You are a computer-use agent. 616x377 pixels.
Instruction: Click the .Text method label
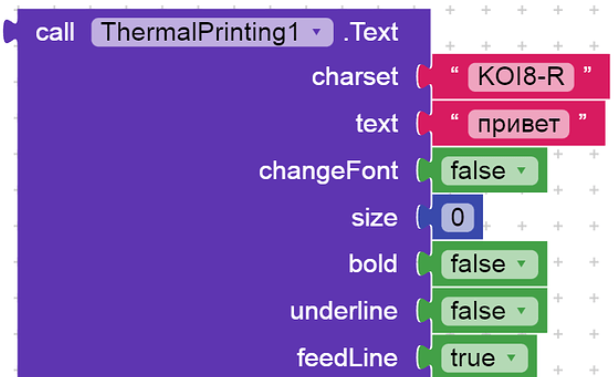(x=370, y=32)
